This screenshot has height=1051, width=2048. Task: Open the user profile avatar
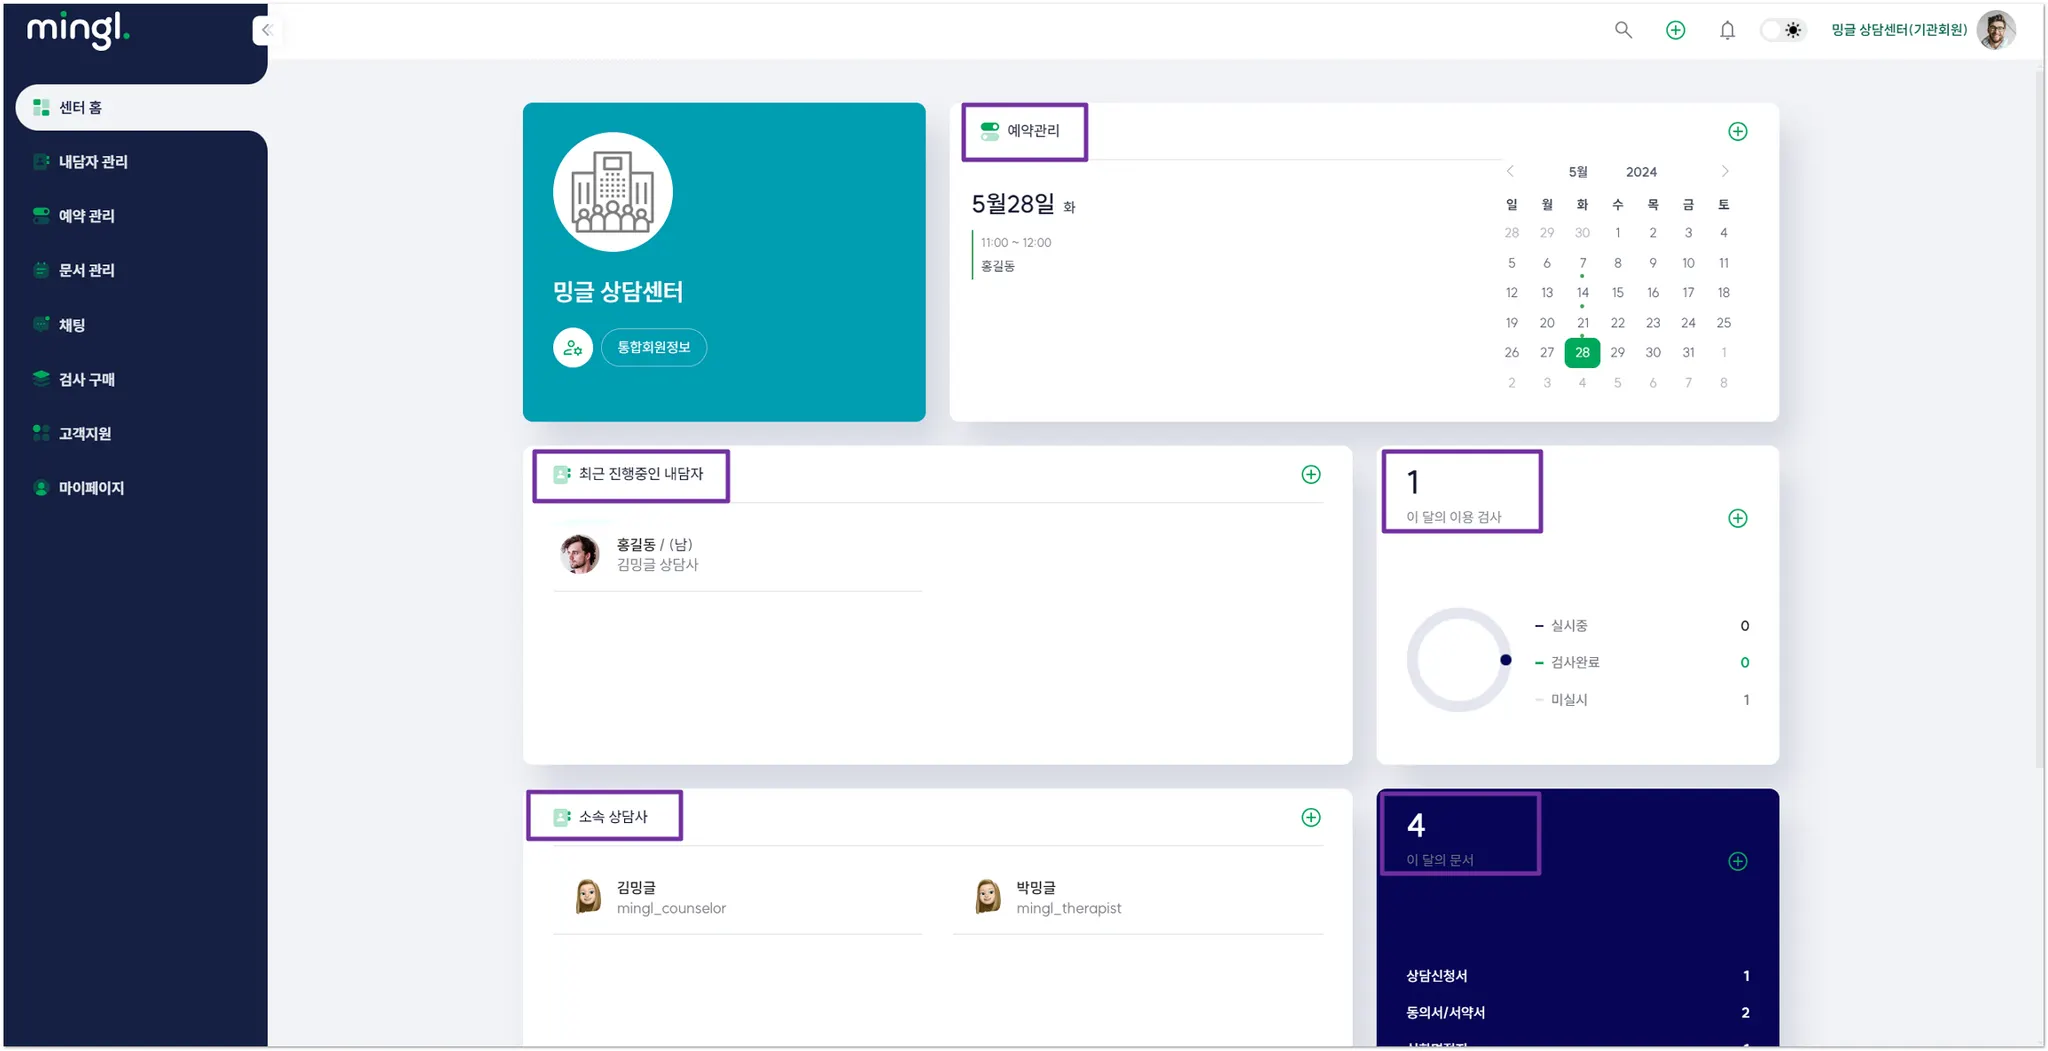coord(1996,30)
